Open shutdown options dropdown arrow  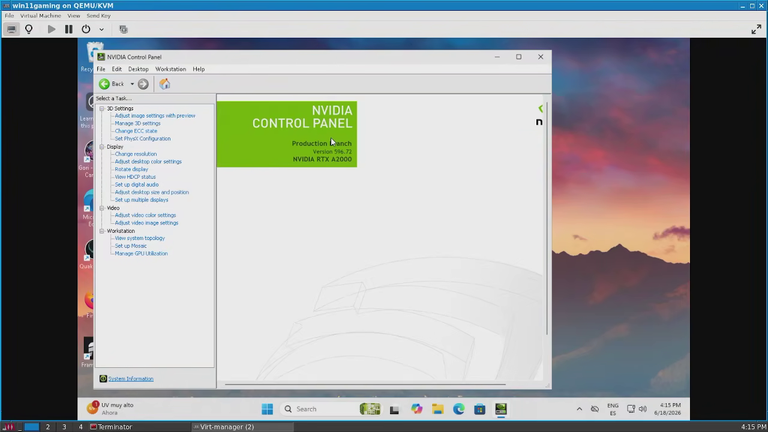(101, 29)
